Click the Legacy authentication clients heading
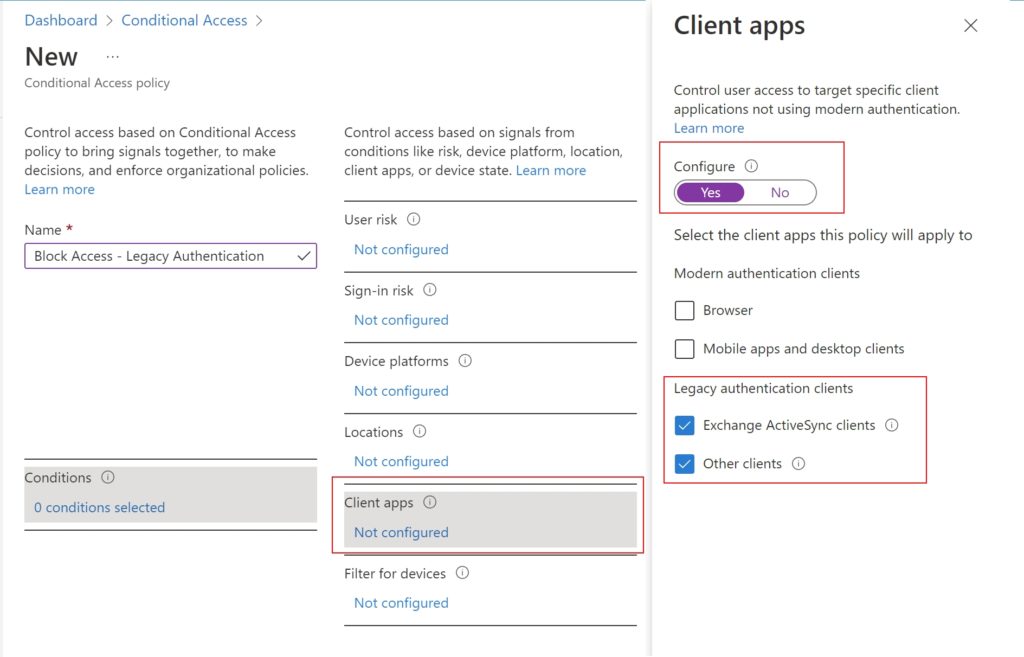The image size is (1024, 657). click(x=763, y=389)
